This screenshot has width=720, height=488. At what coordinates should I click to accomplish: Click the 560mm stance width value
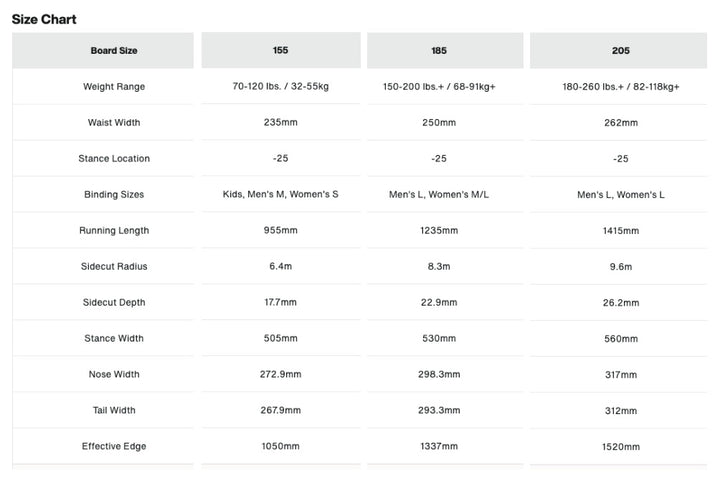point(621,338)
